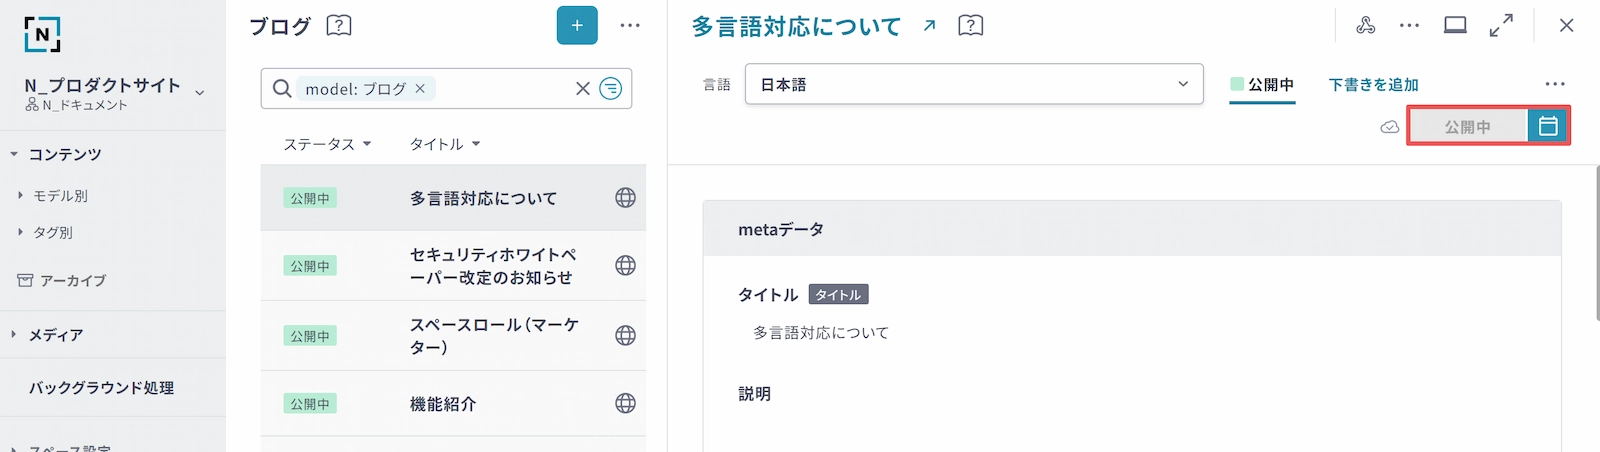The width and height of the screenshot is (1600, 452).
Task: Click the タイトル text field value
Action: pos(820,333)
